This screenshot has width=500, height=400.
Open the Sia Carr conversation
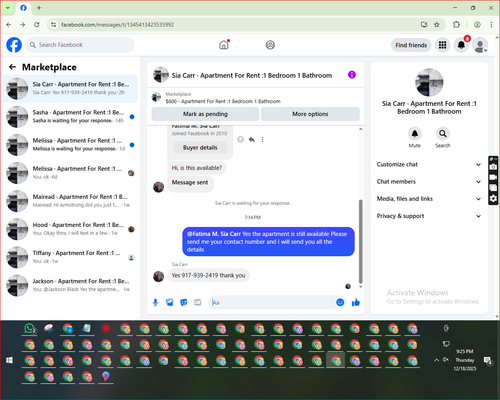click(x=70, y=88)
